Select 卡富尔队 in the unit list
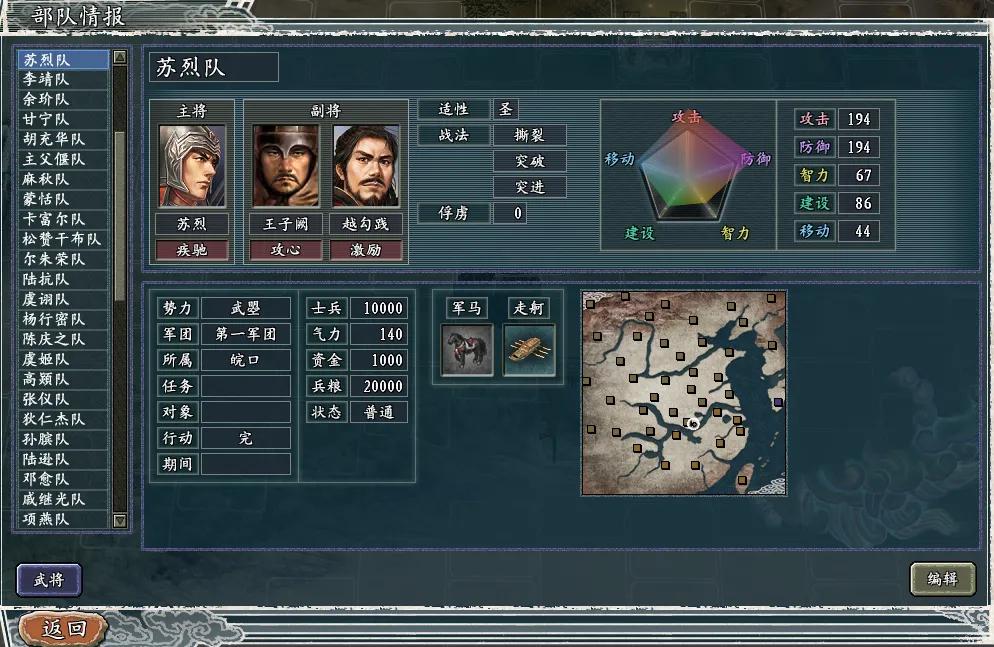 pyautogui.click(x=63, y=219)
